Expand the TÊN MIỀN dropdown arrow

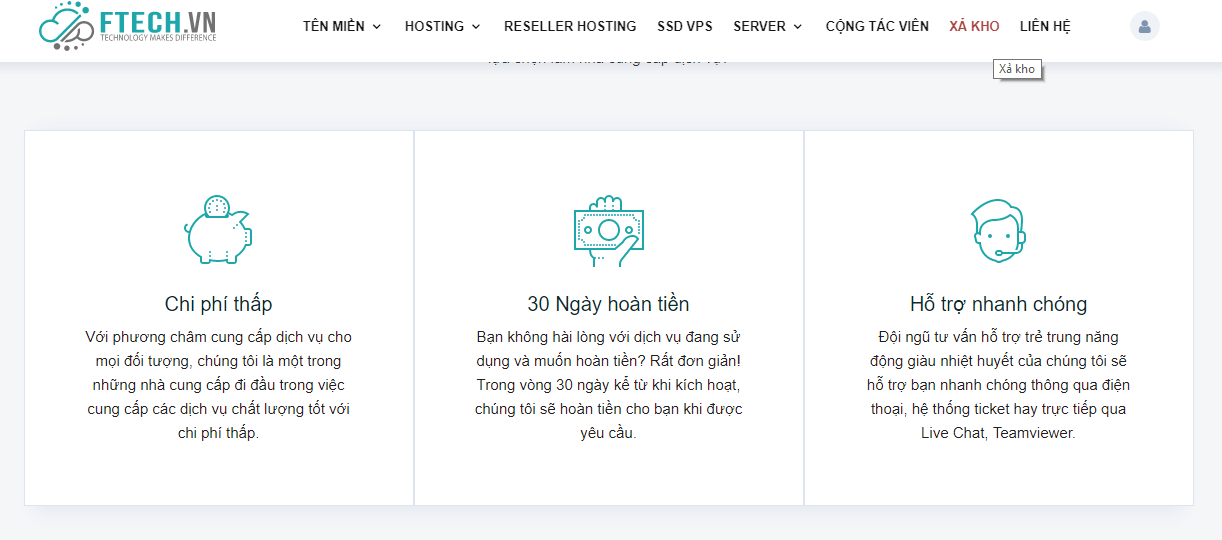377,27
